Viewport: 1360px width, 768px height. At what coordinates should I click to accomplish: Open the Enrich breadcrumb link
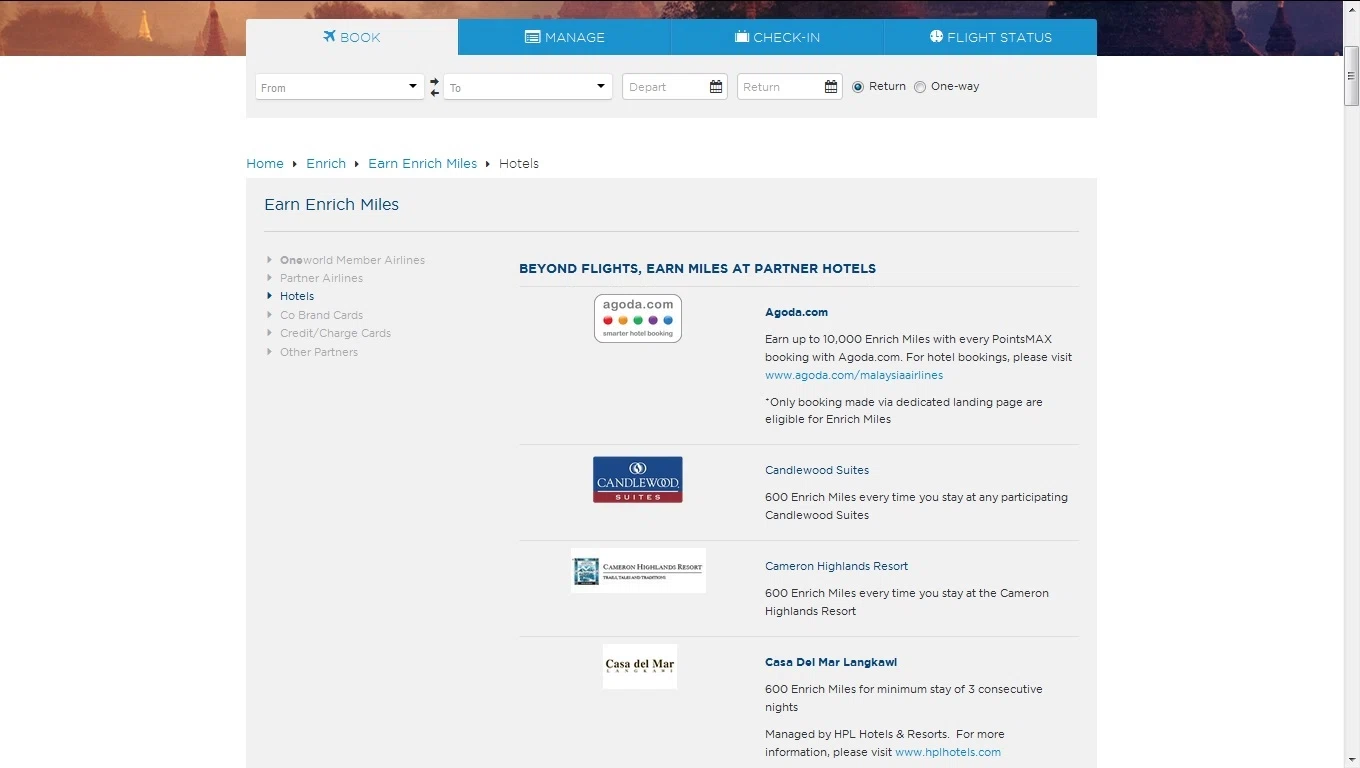click(326, 163)
